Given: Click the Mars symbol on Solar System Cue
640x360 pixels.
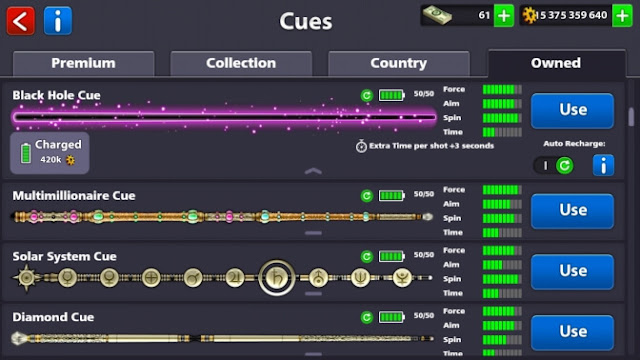Looking at the screenshot, I should (x=193, y=278).
